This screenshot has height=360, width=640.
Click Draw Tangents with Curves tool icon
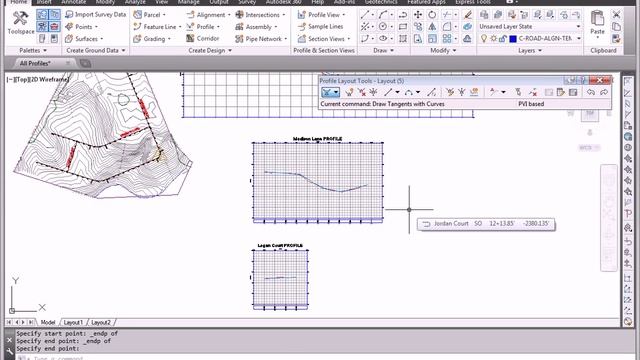pyautogui.click(x=327, y=92)
